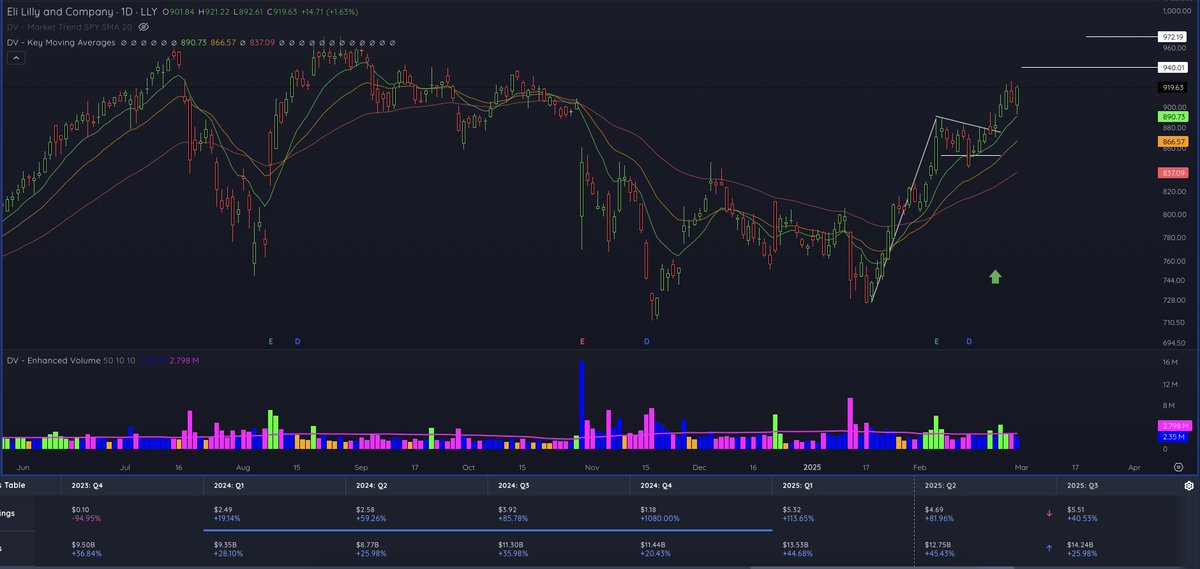This screenshot has width=1200, height=569.
Task: Click the green 890.73 moving average label
Action: pos(1172,117)
